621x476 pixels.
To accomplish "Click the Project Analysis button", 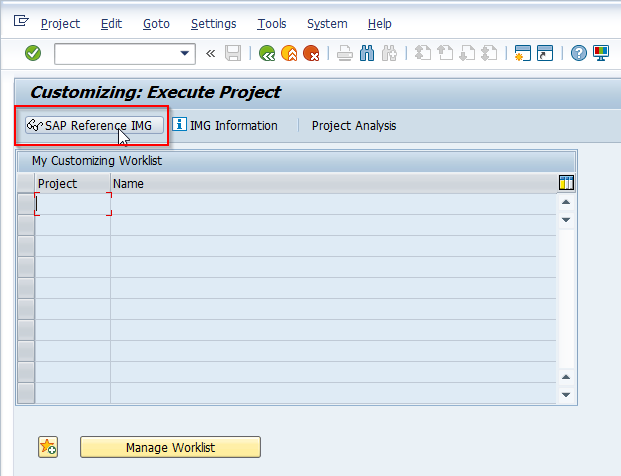I will click(x=354, y=126).
